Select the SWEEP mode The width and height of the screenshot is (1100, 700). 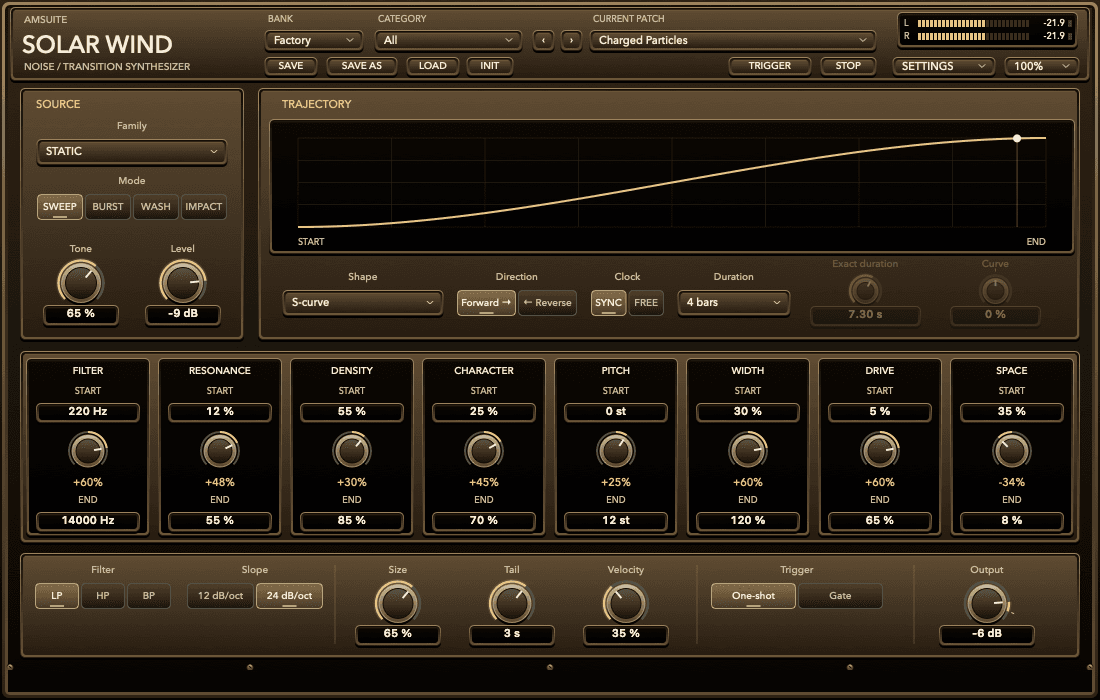point(60,207)
